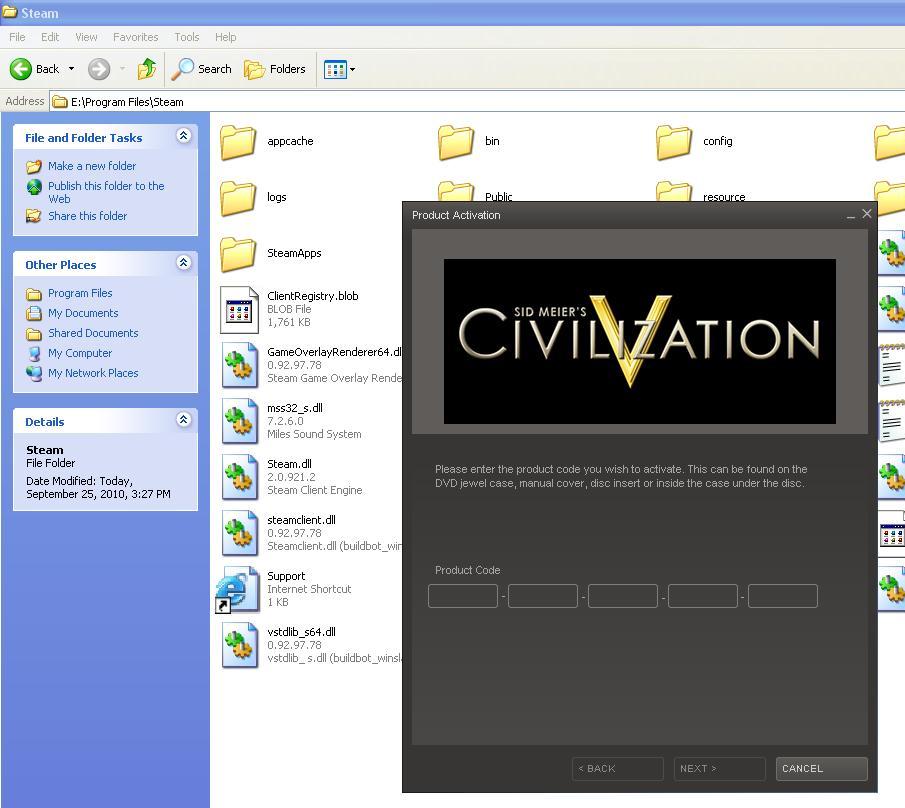Image resolution: width=905 pixels, height=808 pixels.
Task: Open the Views dropdown in toolbar
Action: [x=340, y=69]
